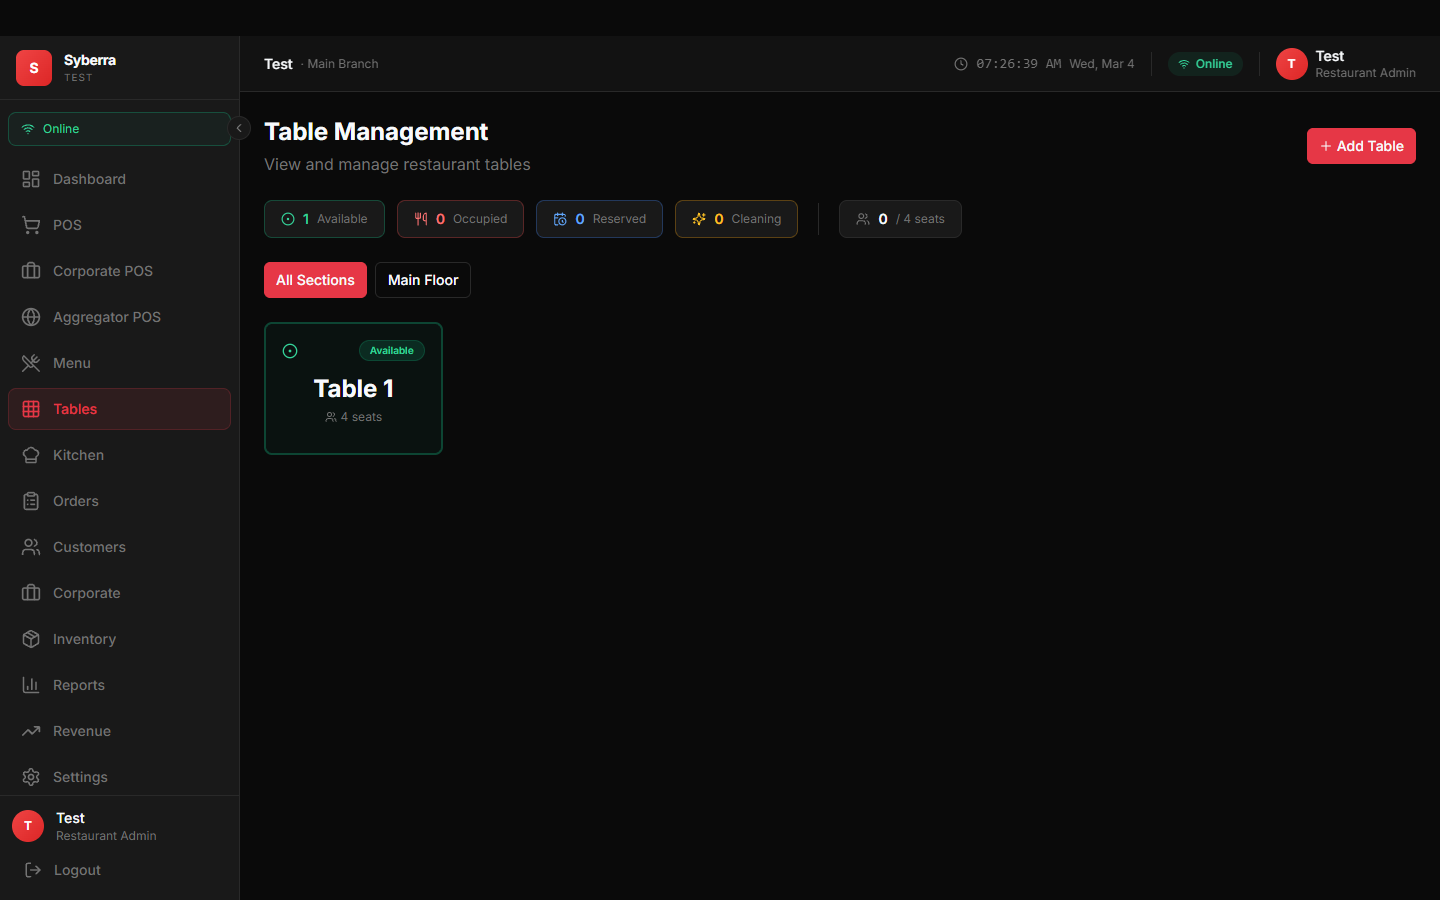Open Inventory using the box icon
This screenshot has width=1440, height=900.
[x=31, y=638]
